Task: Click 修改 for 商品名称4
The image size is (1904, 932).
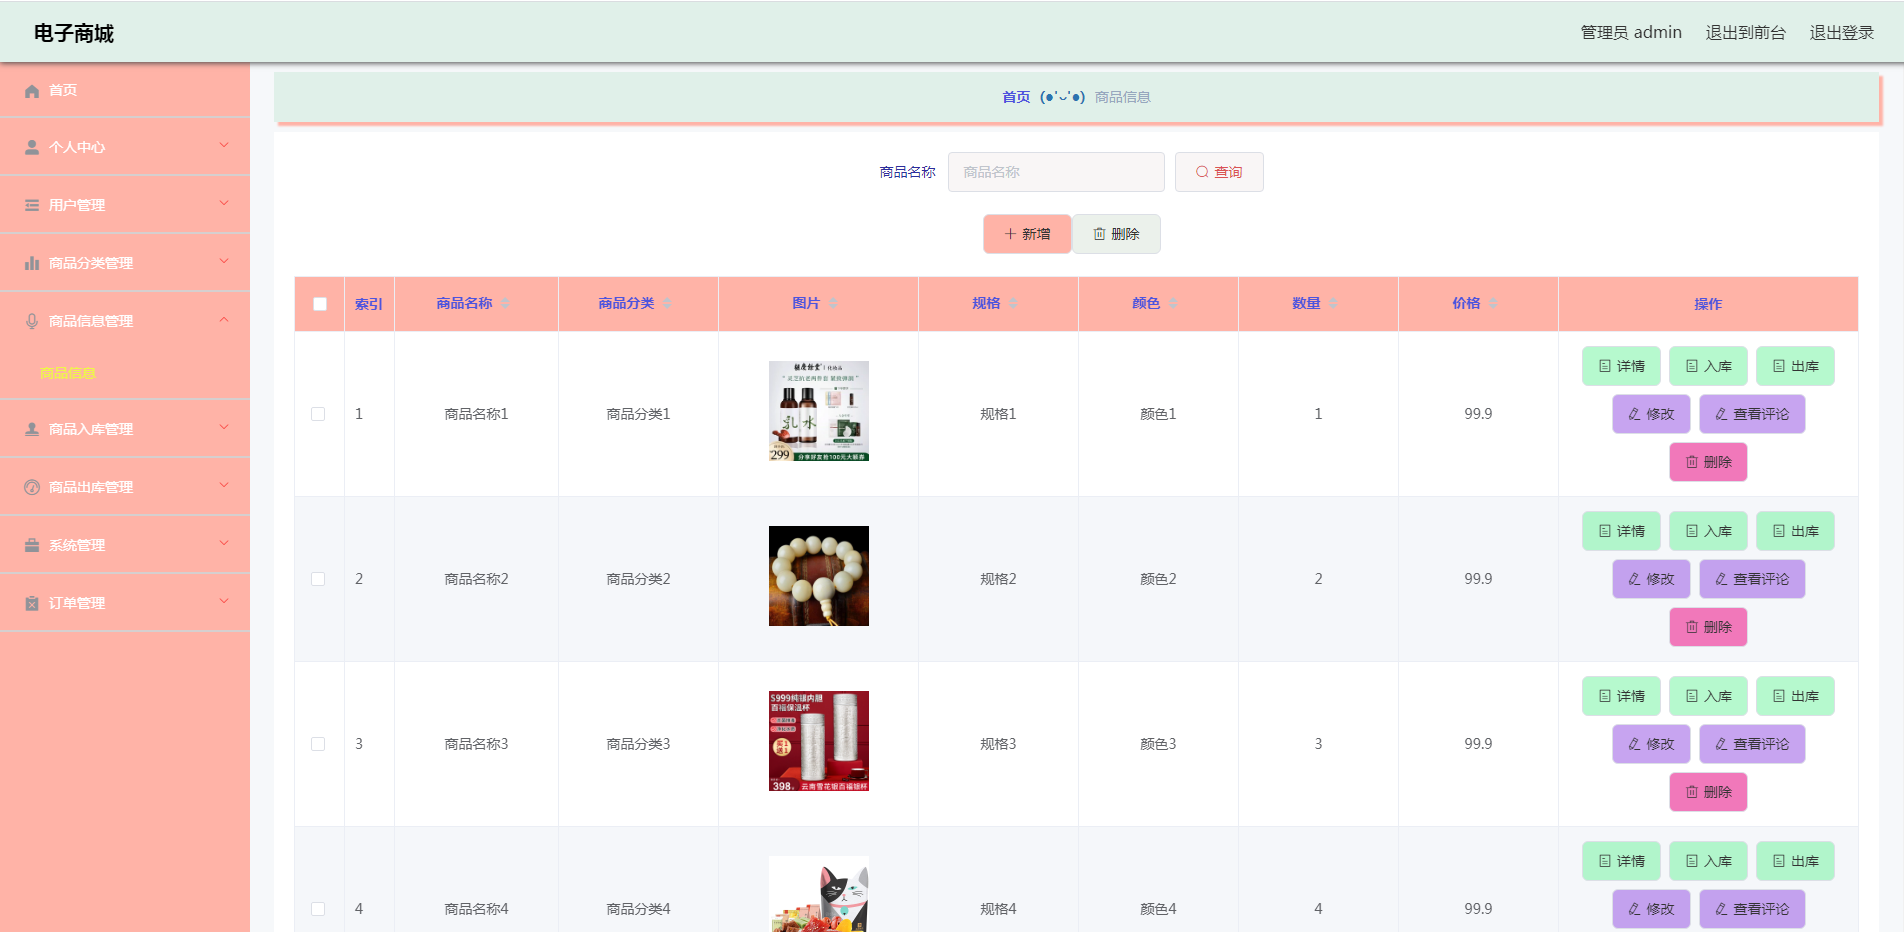Action: [1651, 909]
